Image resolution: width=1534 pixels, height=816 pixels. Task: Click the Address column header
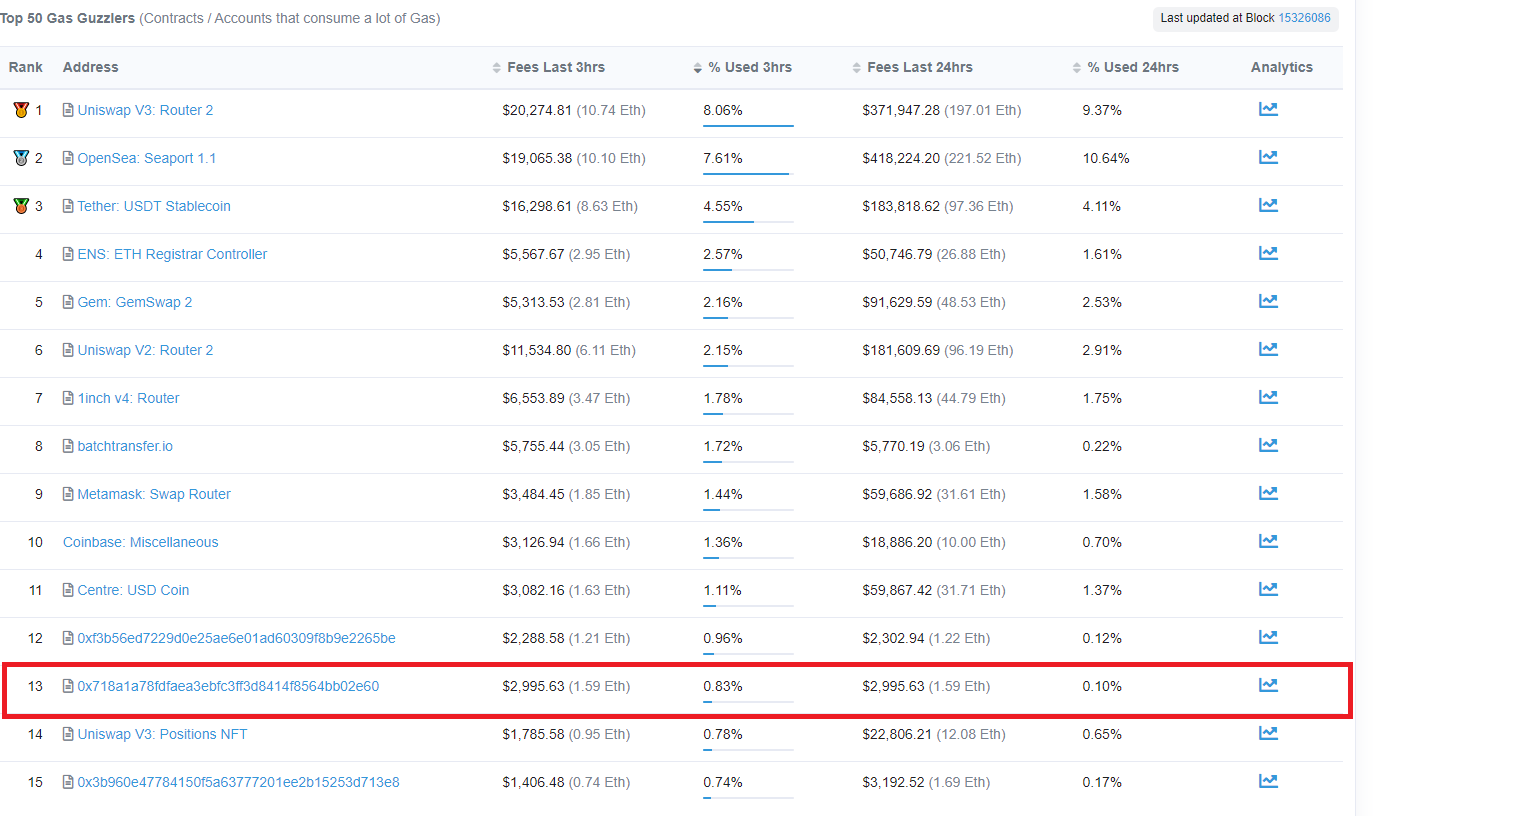pos(90,67)
